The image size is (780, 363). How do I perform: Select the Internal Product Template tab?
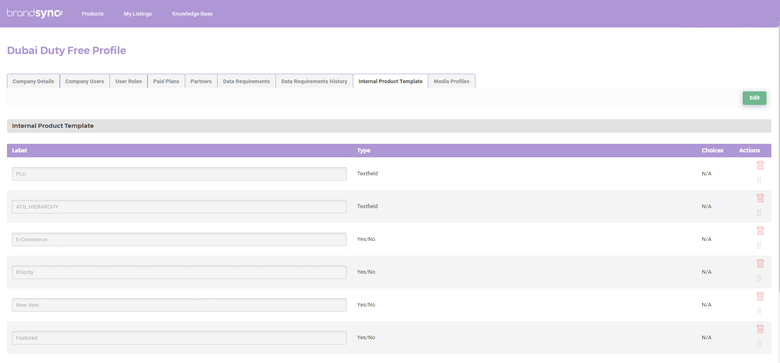click(390, 81)
